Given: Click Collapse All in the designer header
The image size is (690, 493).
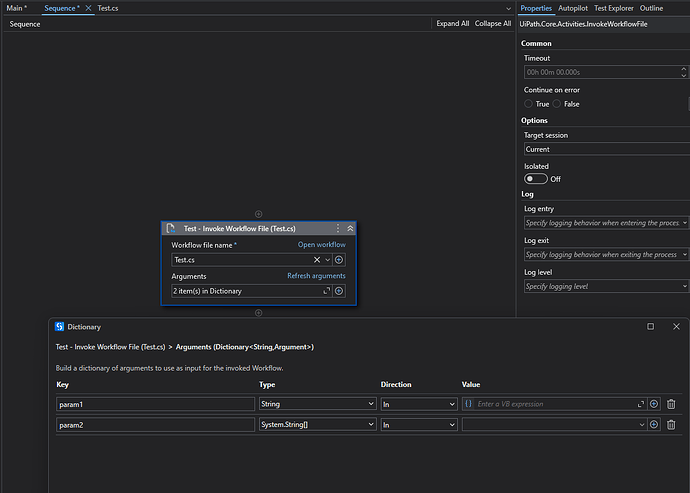Looking at the screenshot, I should 493,24.
